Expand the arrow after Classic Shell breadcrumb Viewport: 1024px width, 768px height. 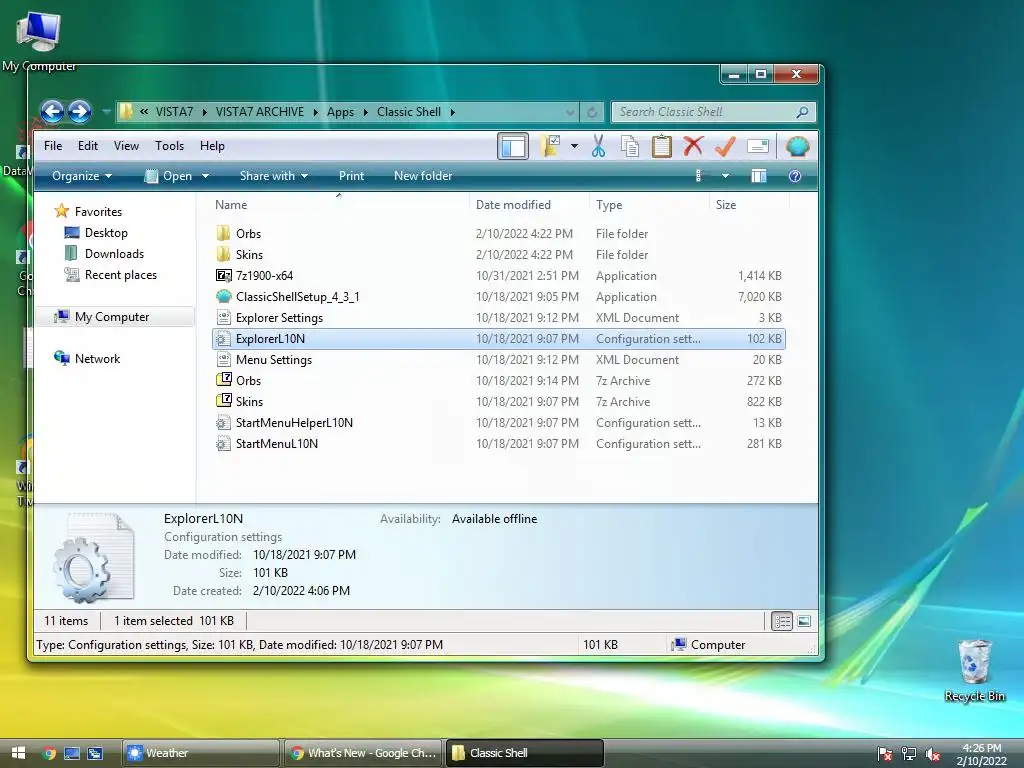coord(453,112)
